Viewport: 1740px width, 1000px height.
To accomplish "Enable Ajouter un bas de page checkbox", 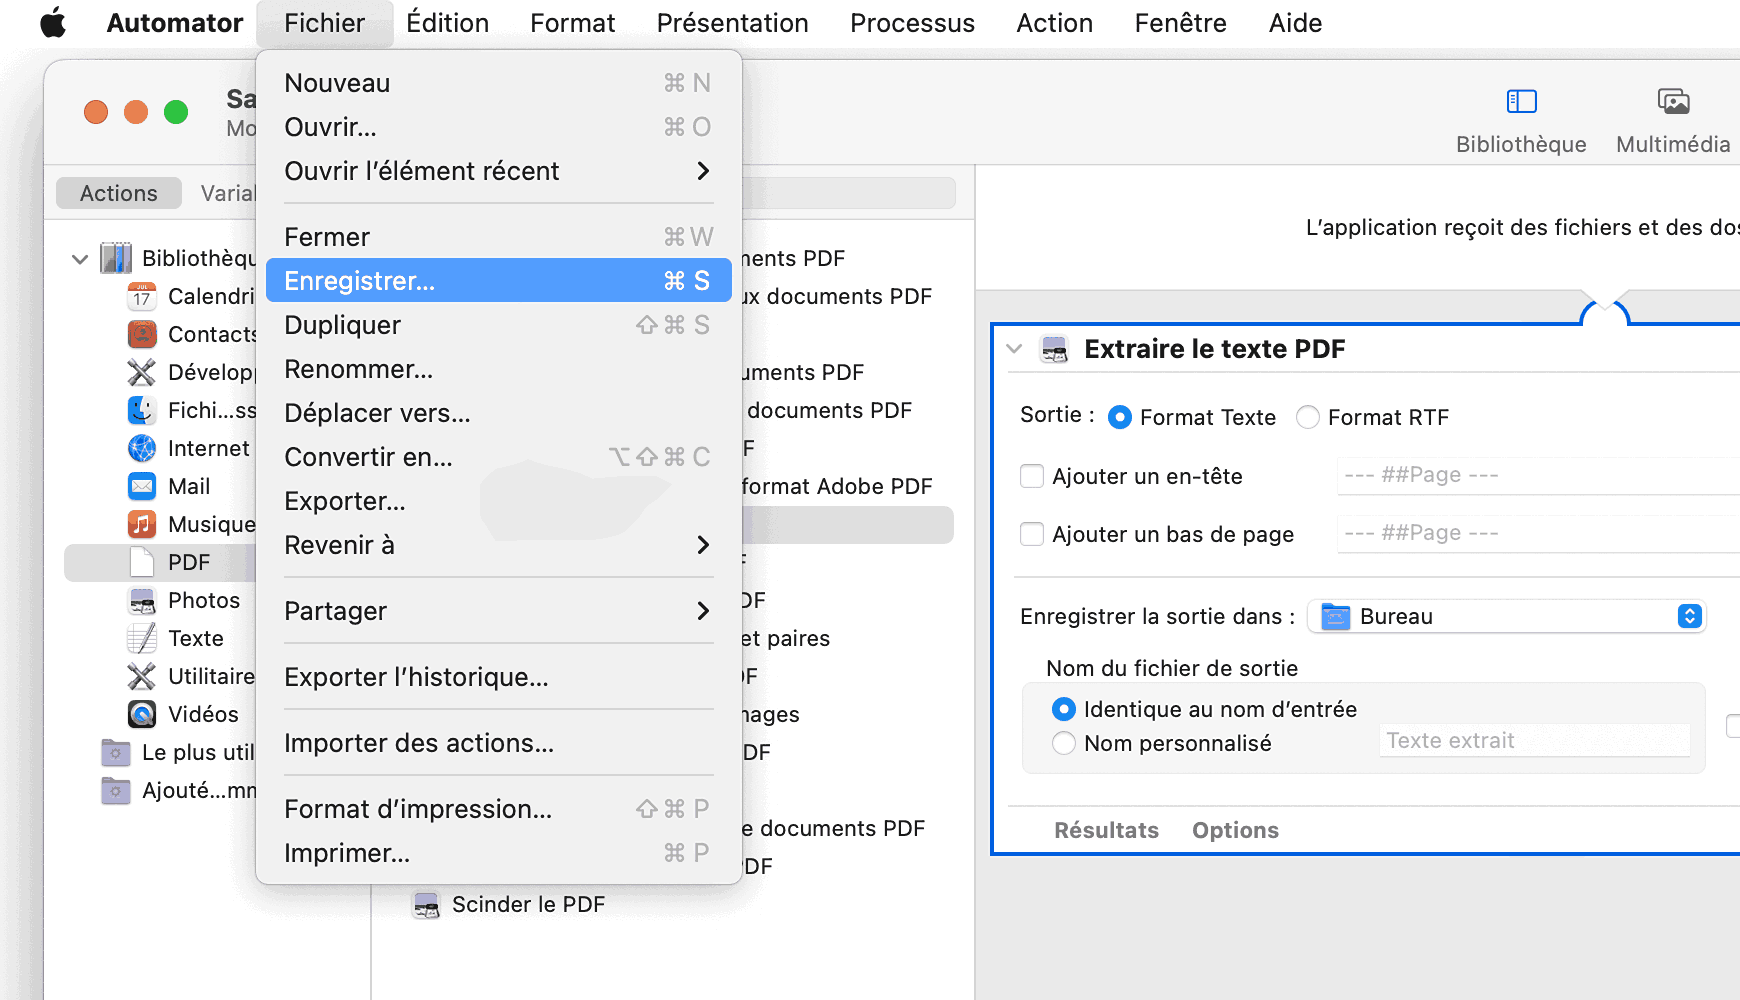I will (1032, 534).
